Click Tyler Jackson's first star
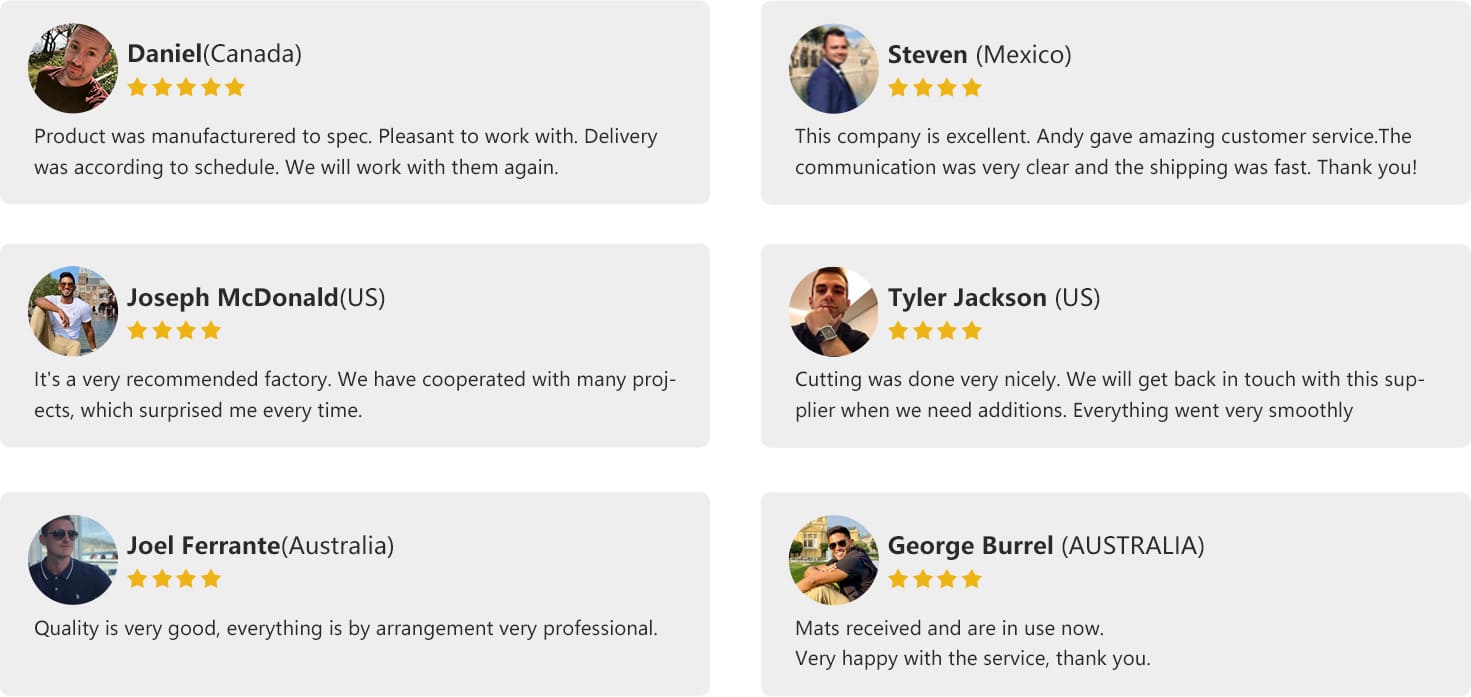Image resolution: width=1471 pixels, height=697 pixels. tap(898, 330)
